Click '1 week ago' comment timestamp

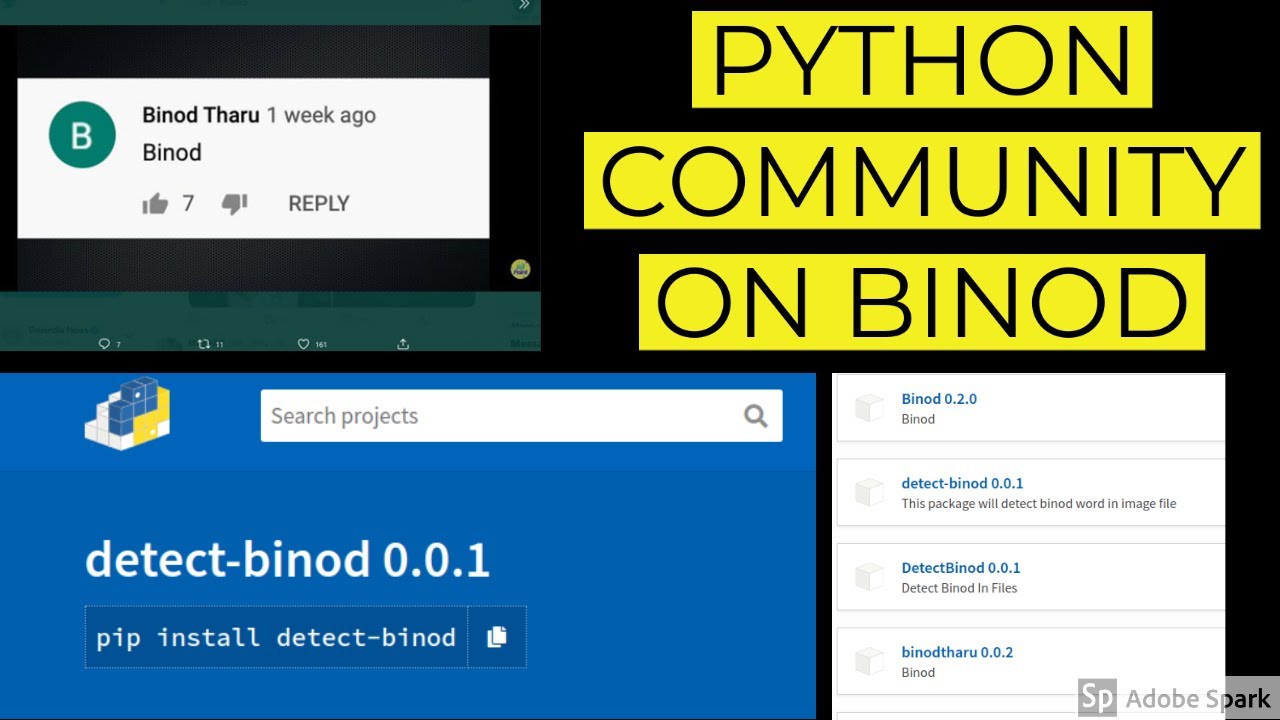pyautogui.click(x=321, y=115)
